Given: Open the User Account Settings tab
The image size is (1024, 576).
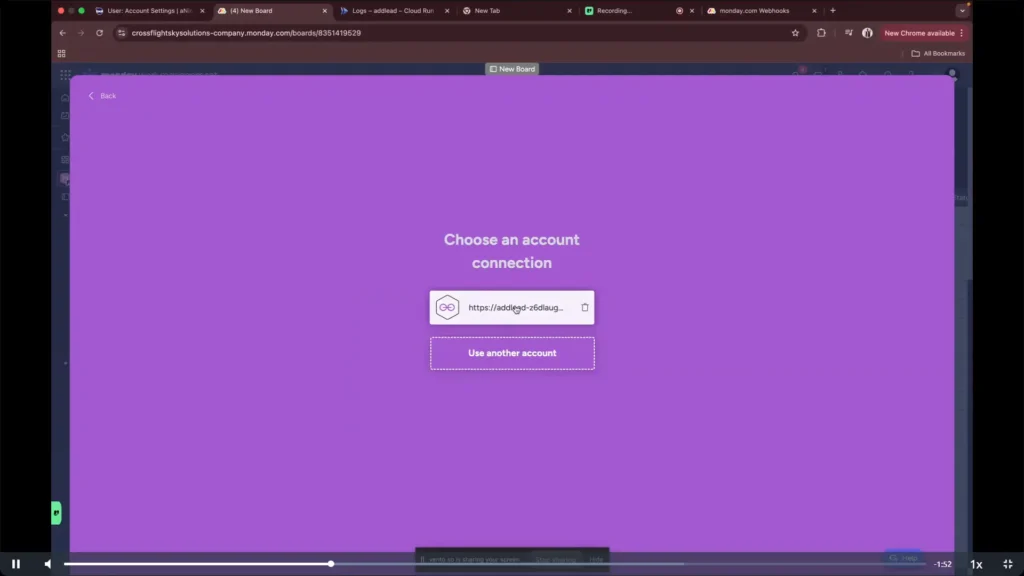Looking at the screenshot, I should coord(150,11).
